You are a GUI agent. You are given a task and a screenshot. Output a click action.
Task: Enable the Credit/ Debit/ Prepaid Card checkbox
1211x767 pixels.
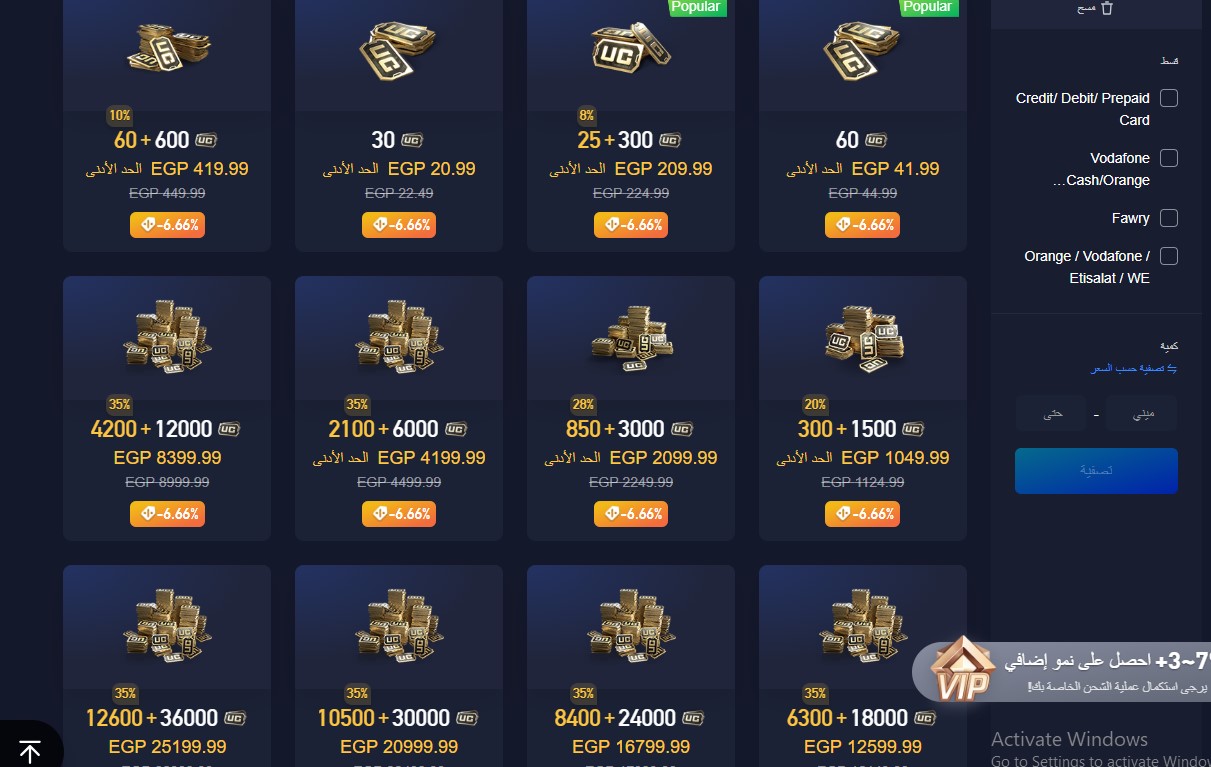click(1168, 98)
